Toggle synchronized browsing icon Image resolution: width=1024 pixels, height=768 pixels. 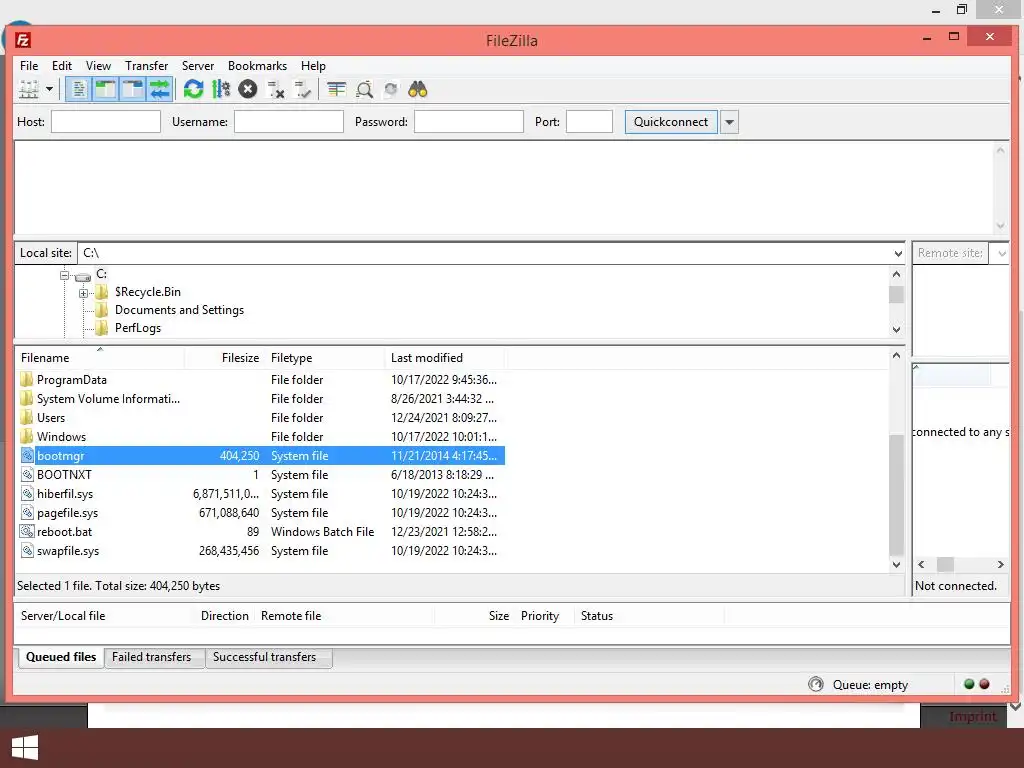coord(391,89)
